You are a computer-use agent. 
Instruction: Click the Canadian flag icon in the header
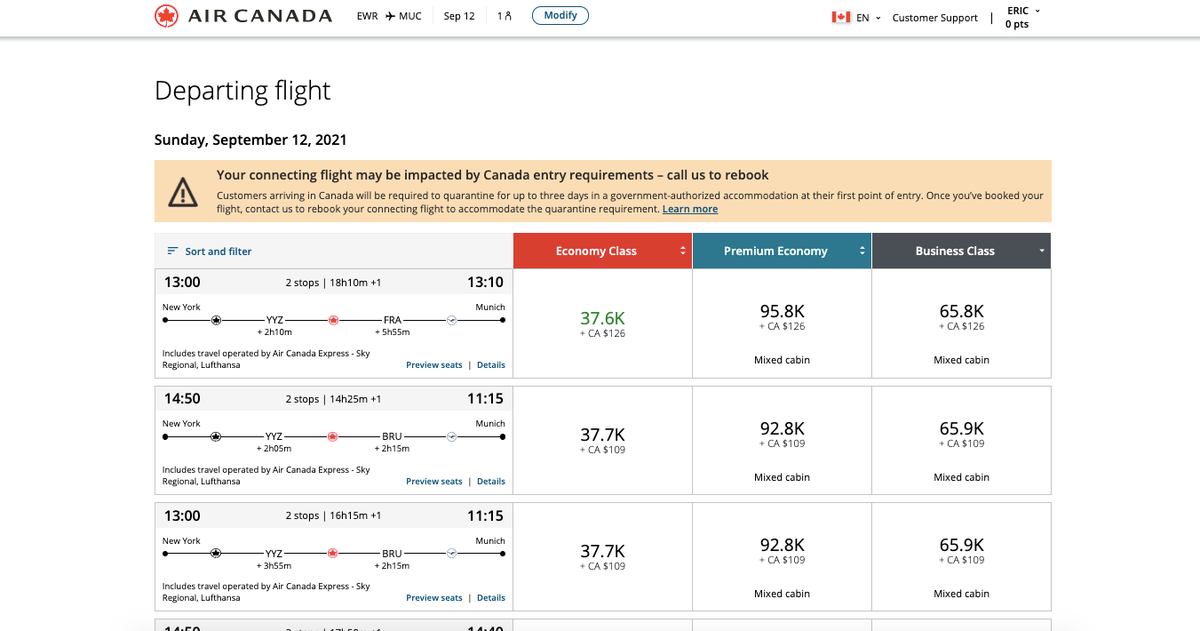[x=841, y=17]
